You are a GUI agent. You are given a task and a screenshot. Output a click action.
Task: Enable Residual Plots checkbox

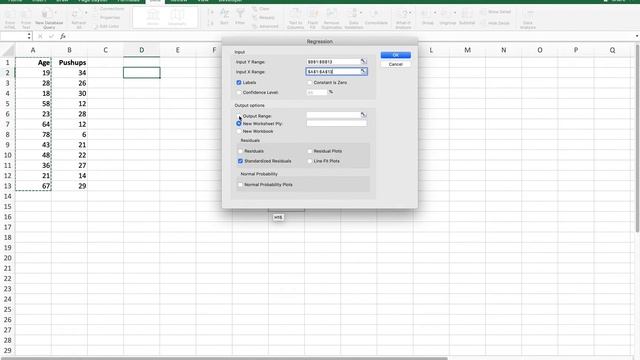[309, 151]
